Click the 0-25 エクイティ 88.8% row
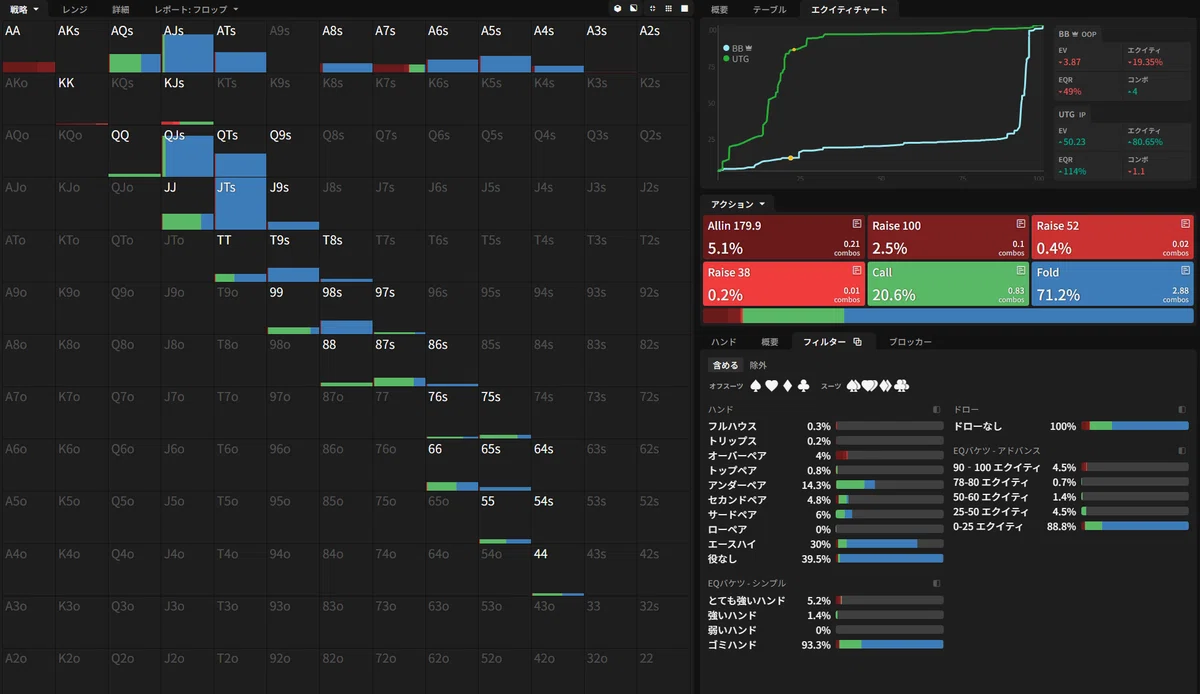The height and width of the screenshot is (694, 1200). click(x=1071, y=526)
